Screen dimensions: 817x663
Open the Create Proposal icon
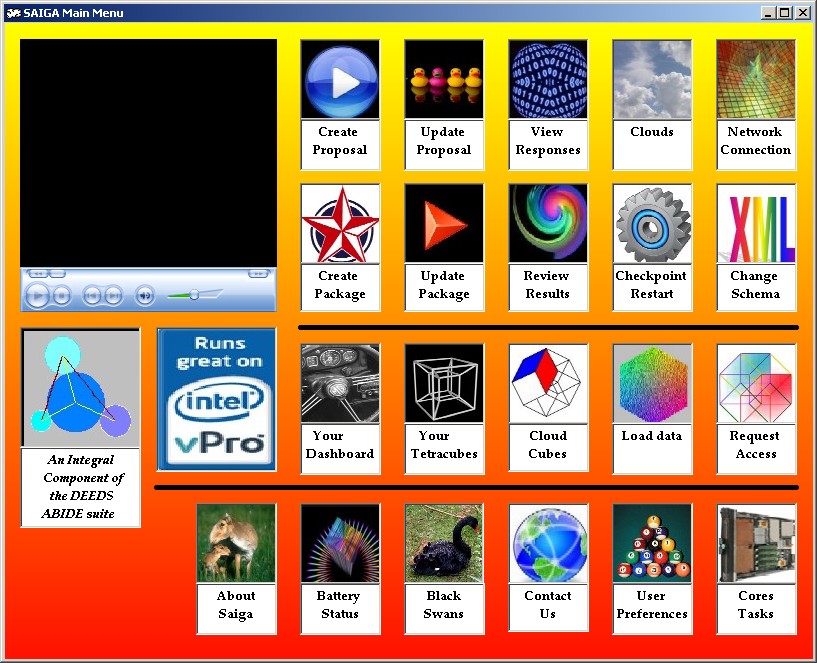[340, 80]
